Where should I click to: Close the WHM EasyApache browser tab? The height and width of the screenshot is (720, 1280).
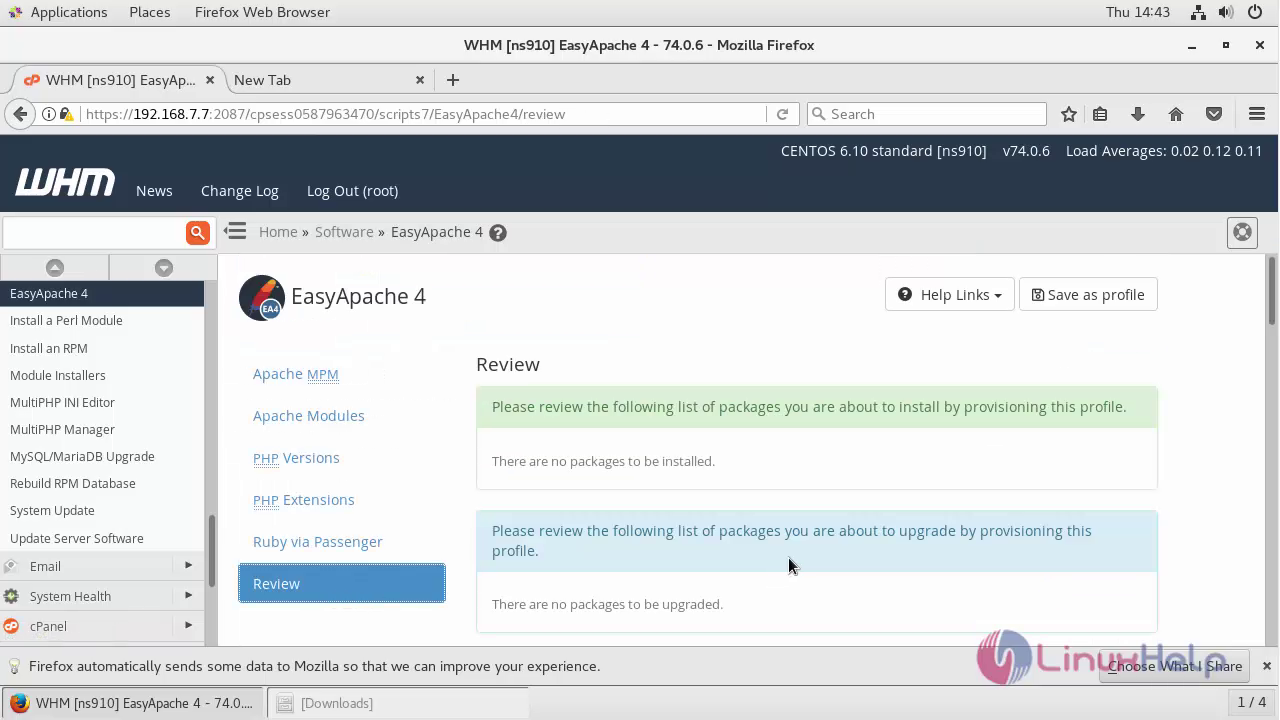[x=209, y=80]
